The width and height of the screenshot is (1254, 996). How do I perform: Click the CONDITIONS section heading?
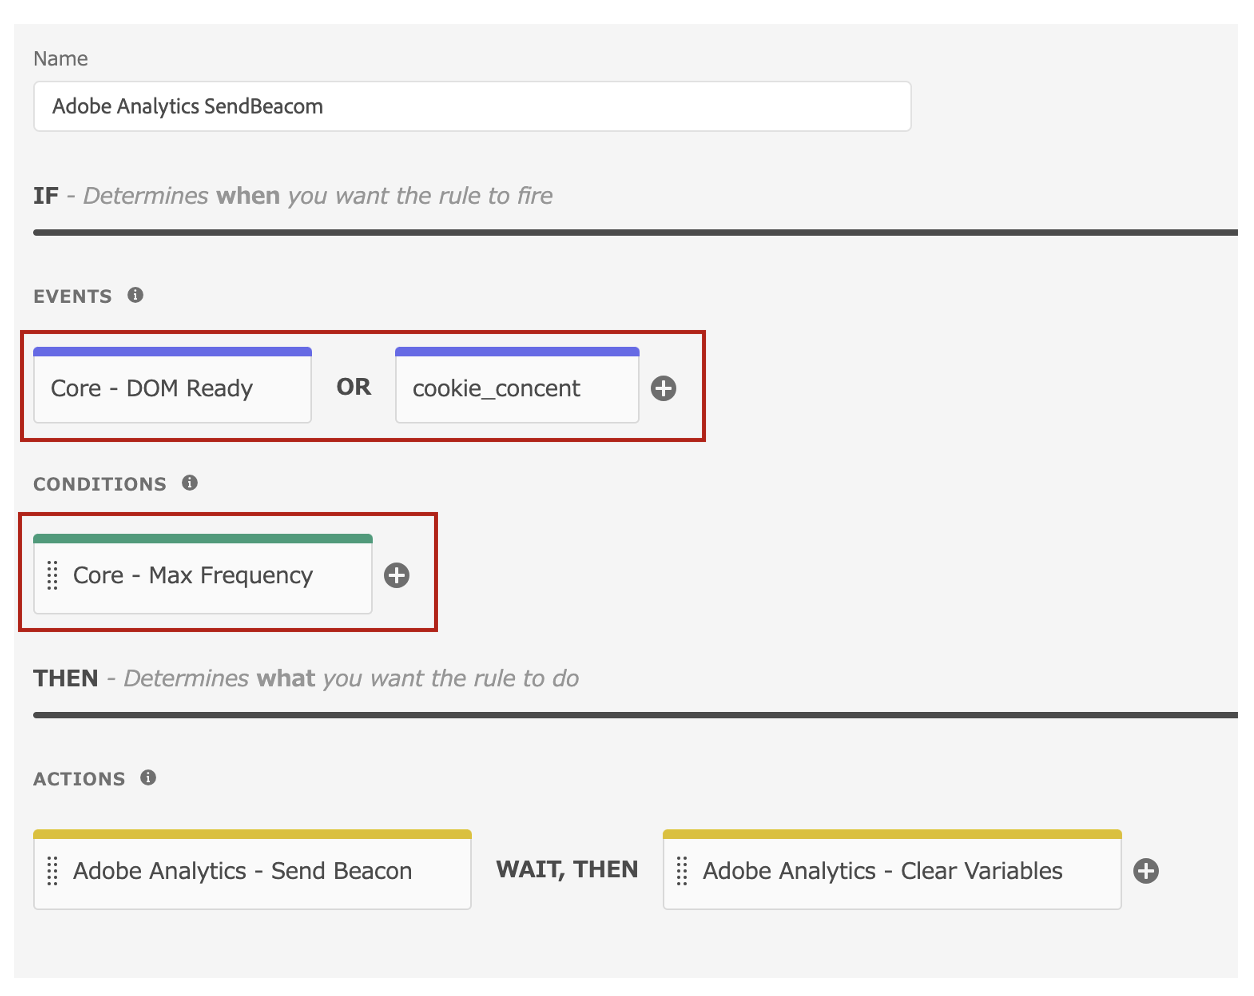pyautogui.click(x=100, y=484)
